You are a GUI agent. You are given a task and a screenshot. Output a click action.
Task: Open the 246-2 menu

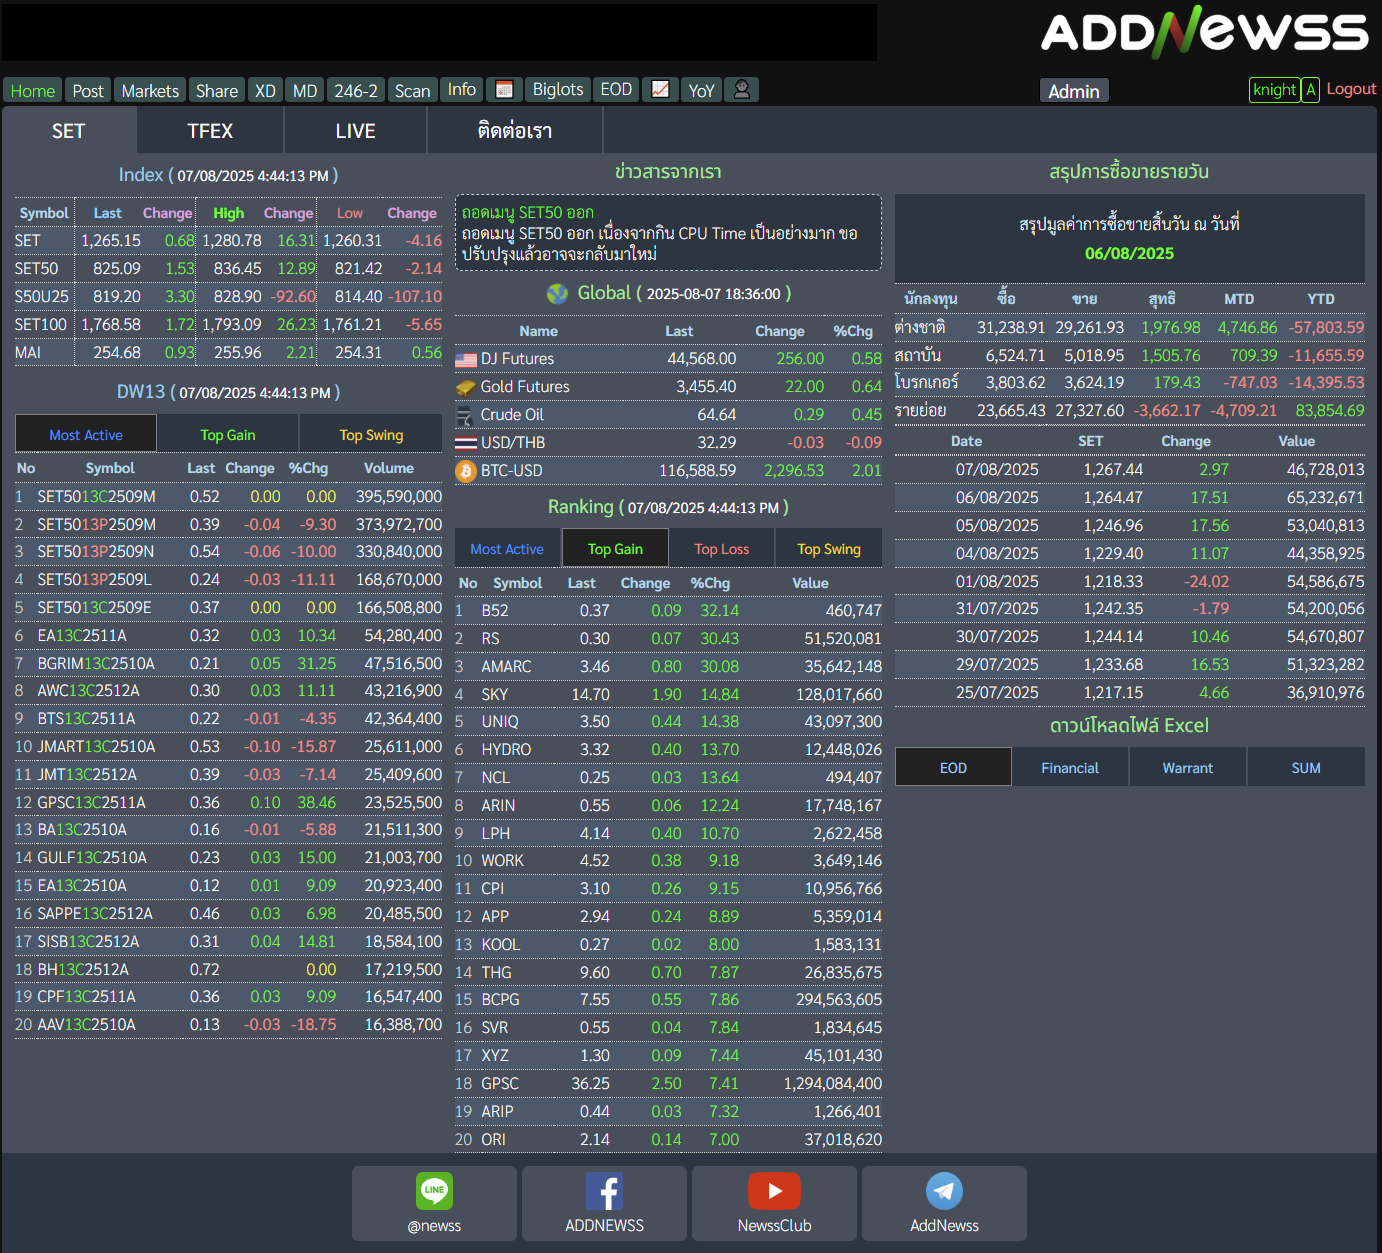click(x=356, y=91)
